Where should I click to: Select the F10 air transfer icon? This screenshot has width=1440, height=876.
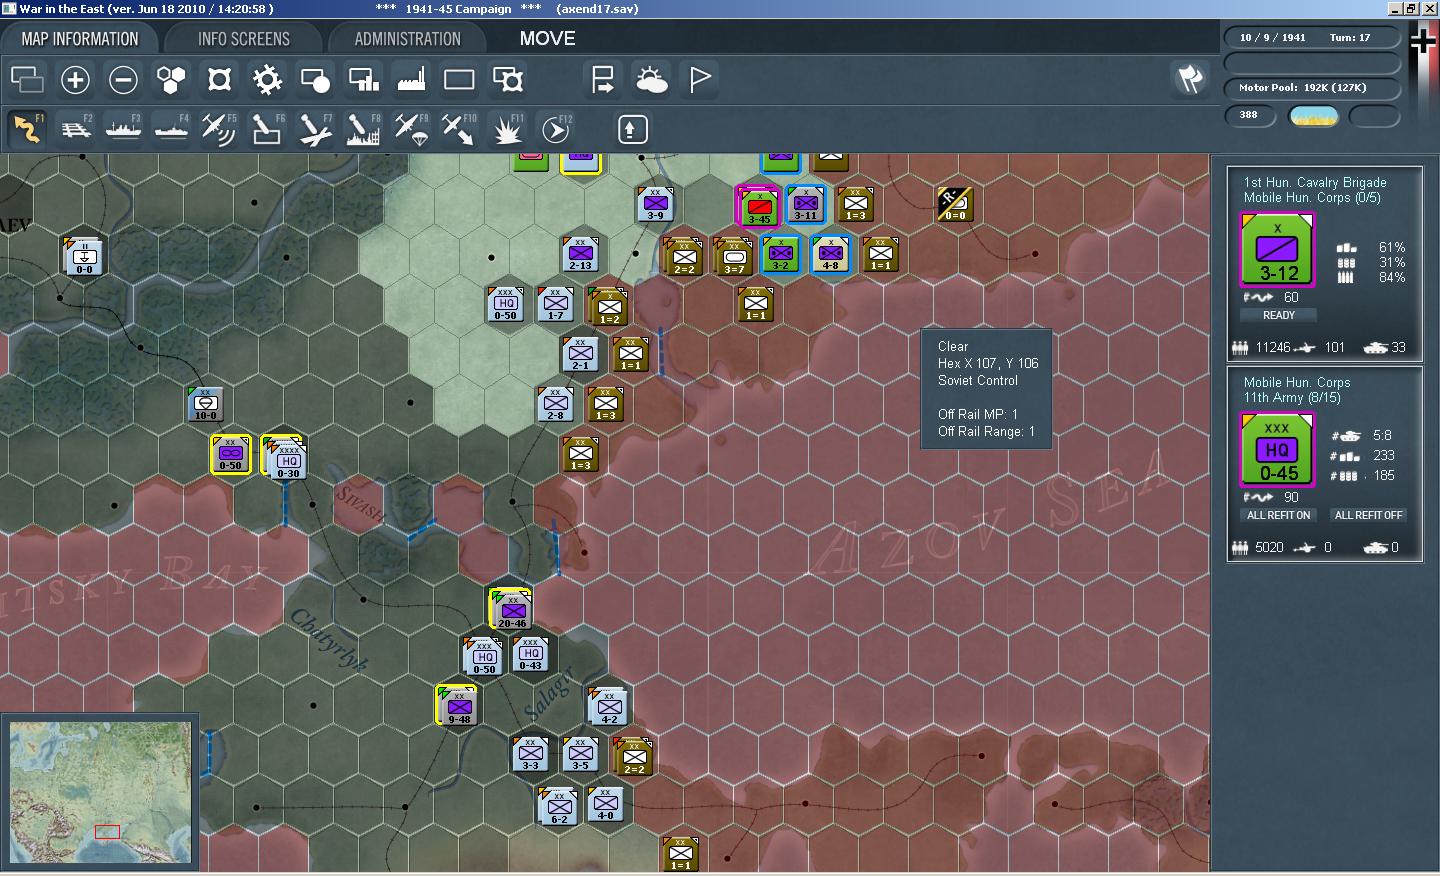[458, 129]
